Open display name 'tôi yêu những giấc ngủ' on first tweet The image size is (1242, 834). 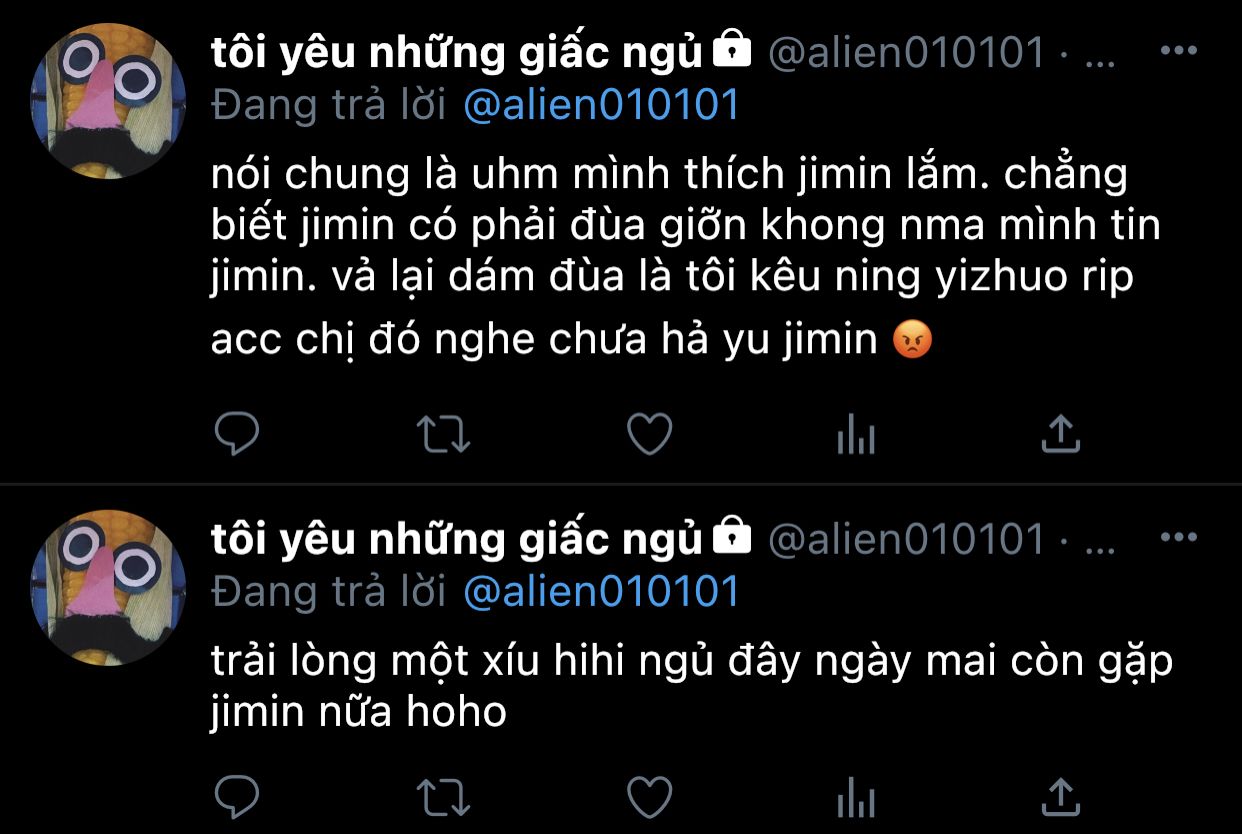pyautogui.click(x=457, y=54)
